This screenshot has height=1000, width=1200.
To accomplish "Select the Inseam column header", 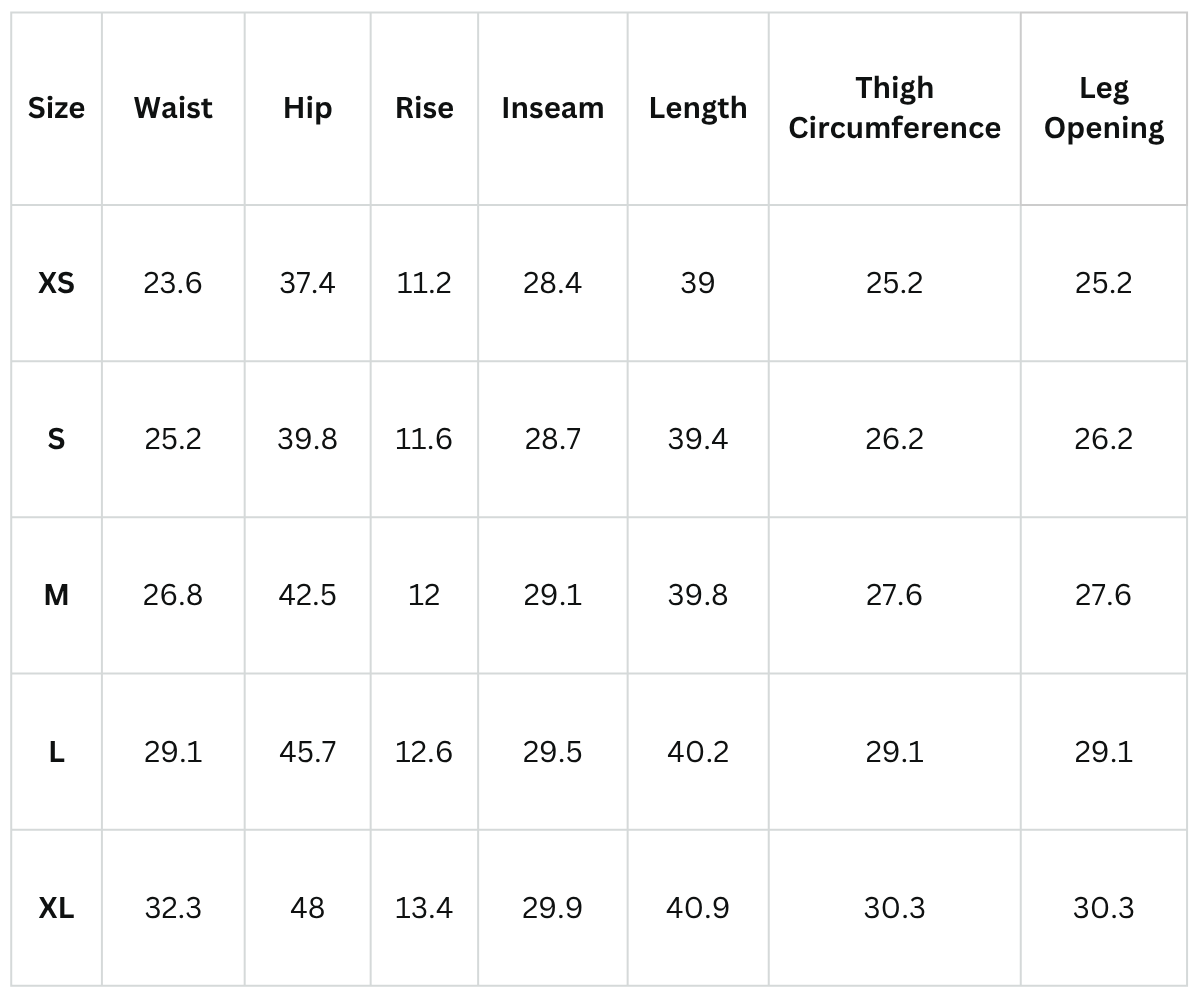I will (553, 108).
